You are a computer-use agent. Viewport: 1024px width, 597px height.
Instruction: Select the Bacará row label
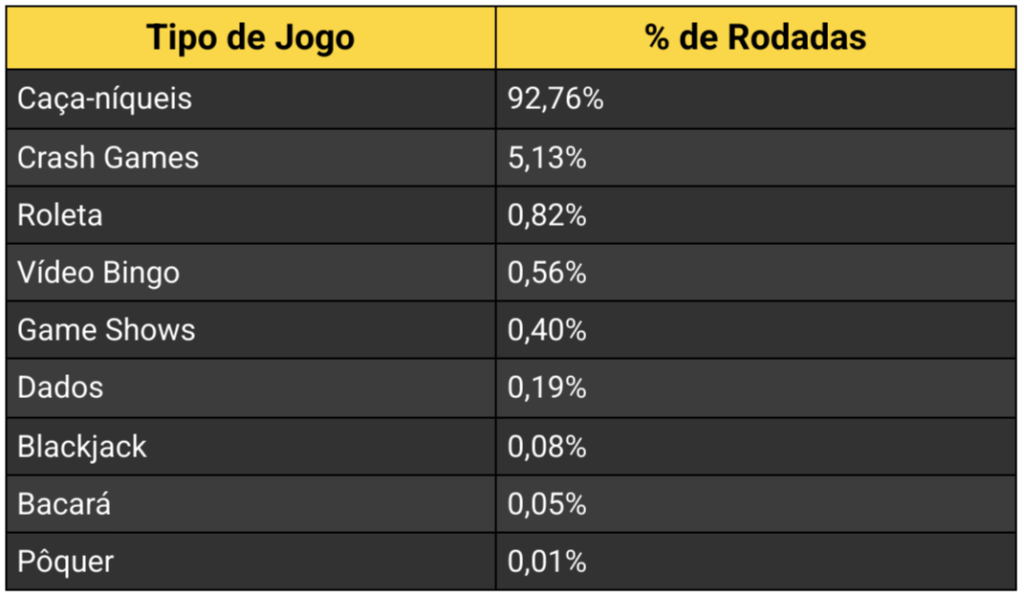point(64,504)
